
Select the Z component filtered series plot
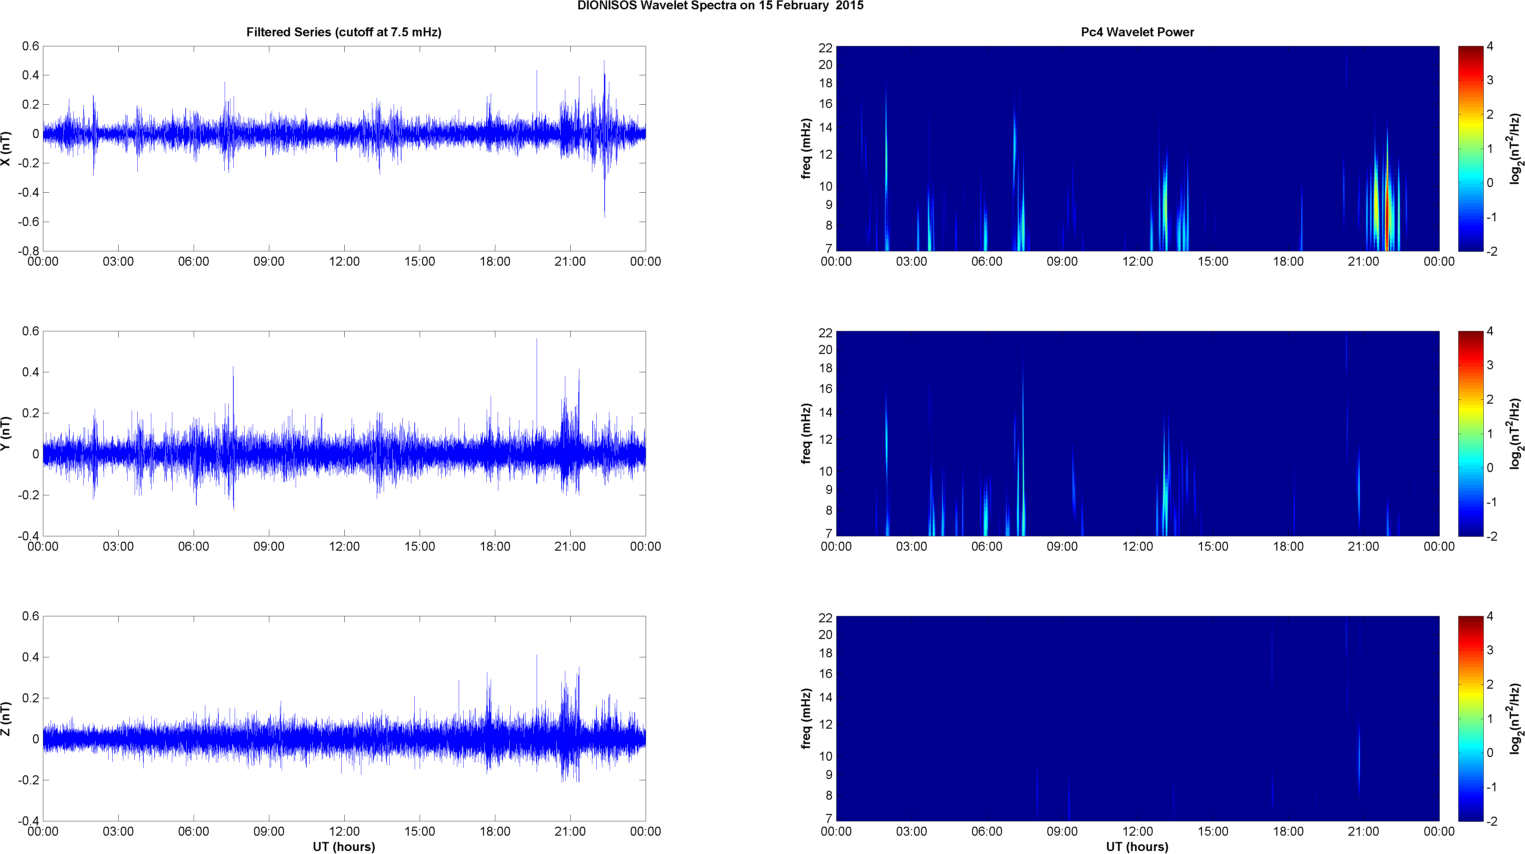pyautogui.click(x=344, y=718)
